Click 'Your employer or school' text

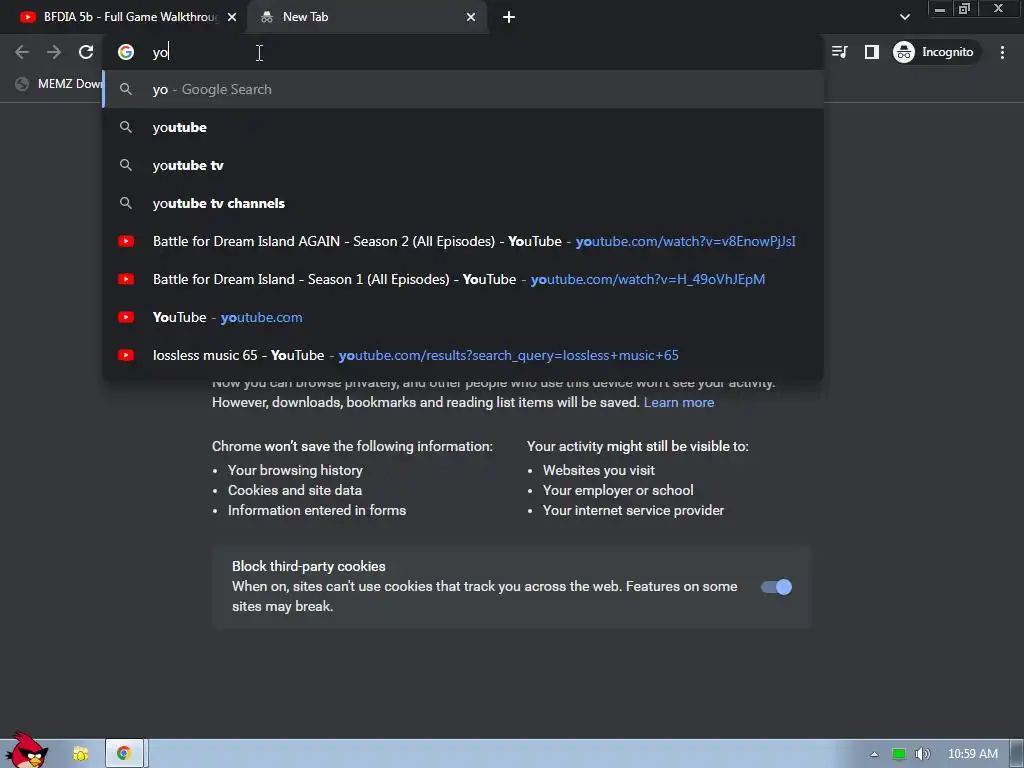(x=618, y=490)
